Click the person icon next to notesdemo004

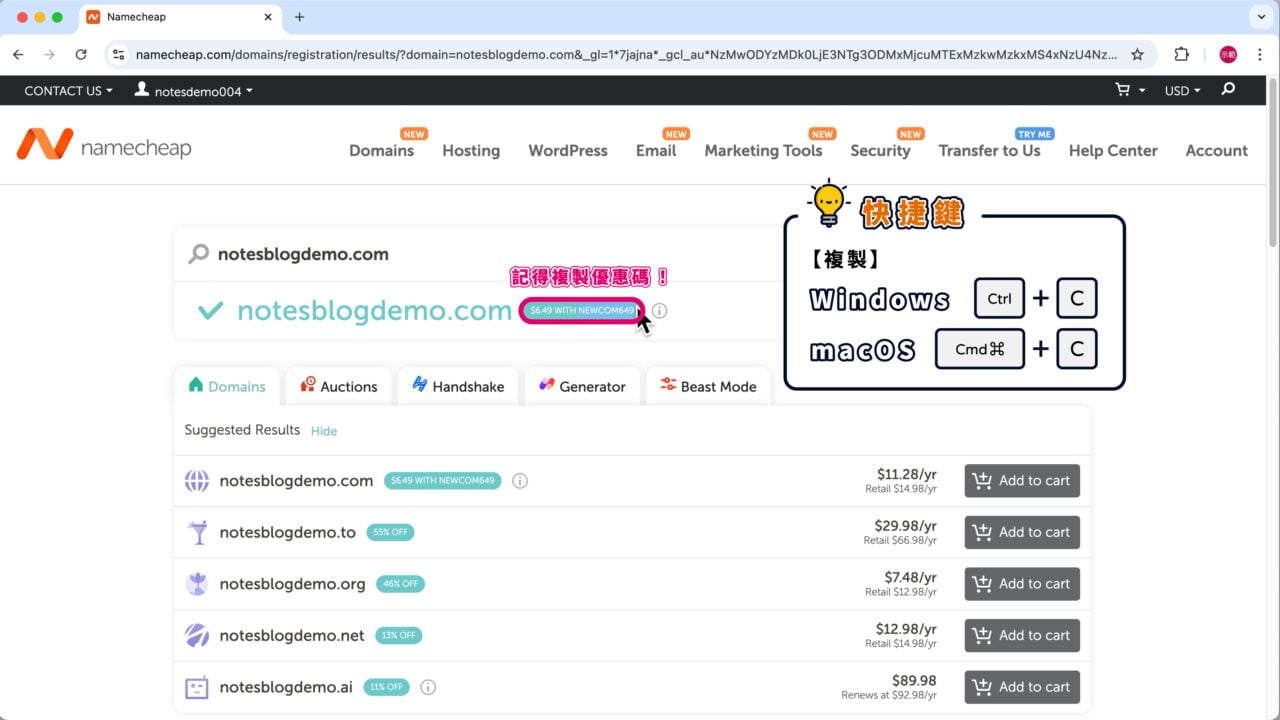tap(143, 90)
